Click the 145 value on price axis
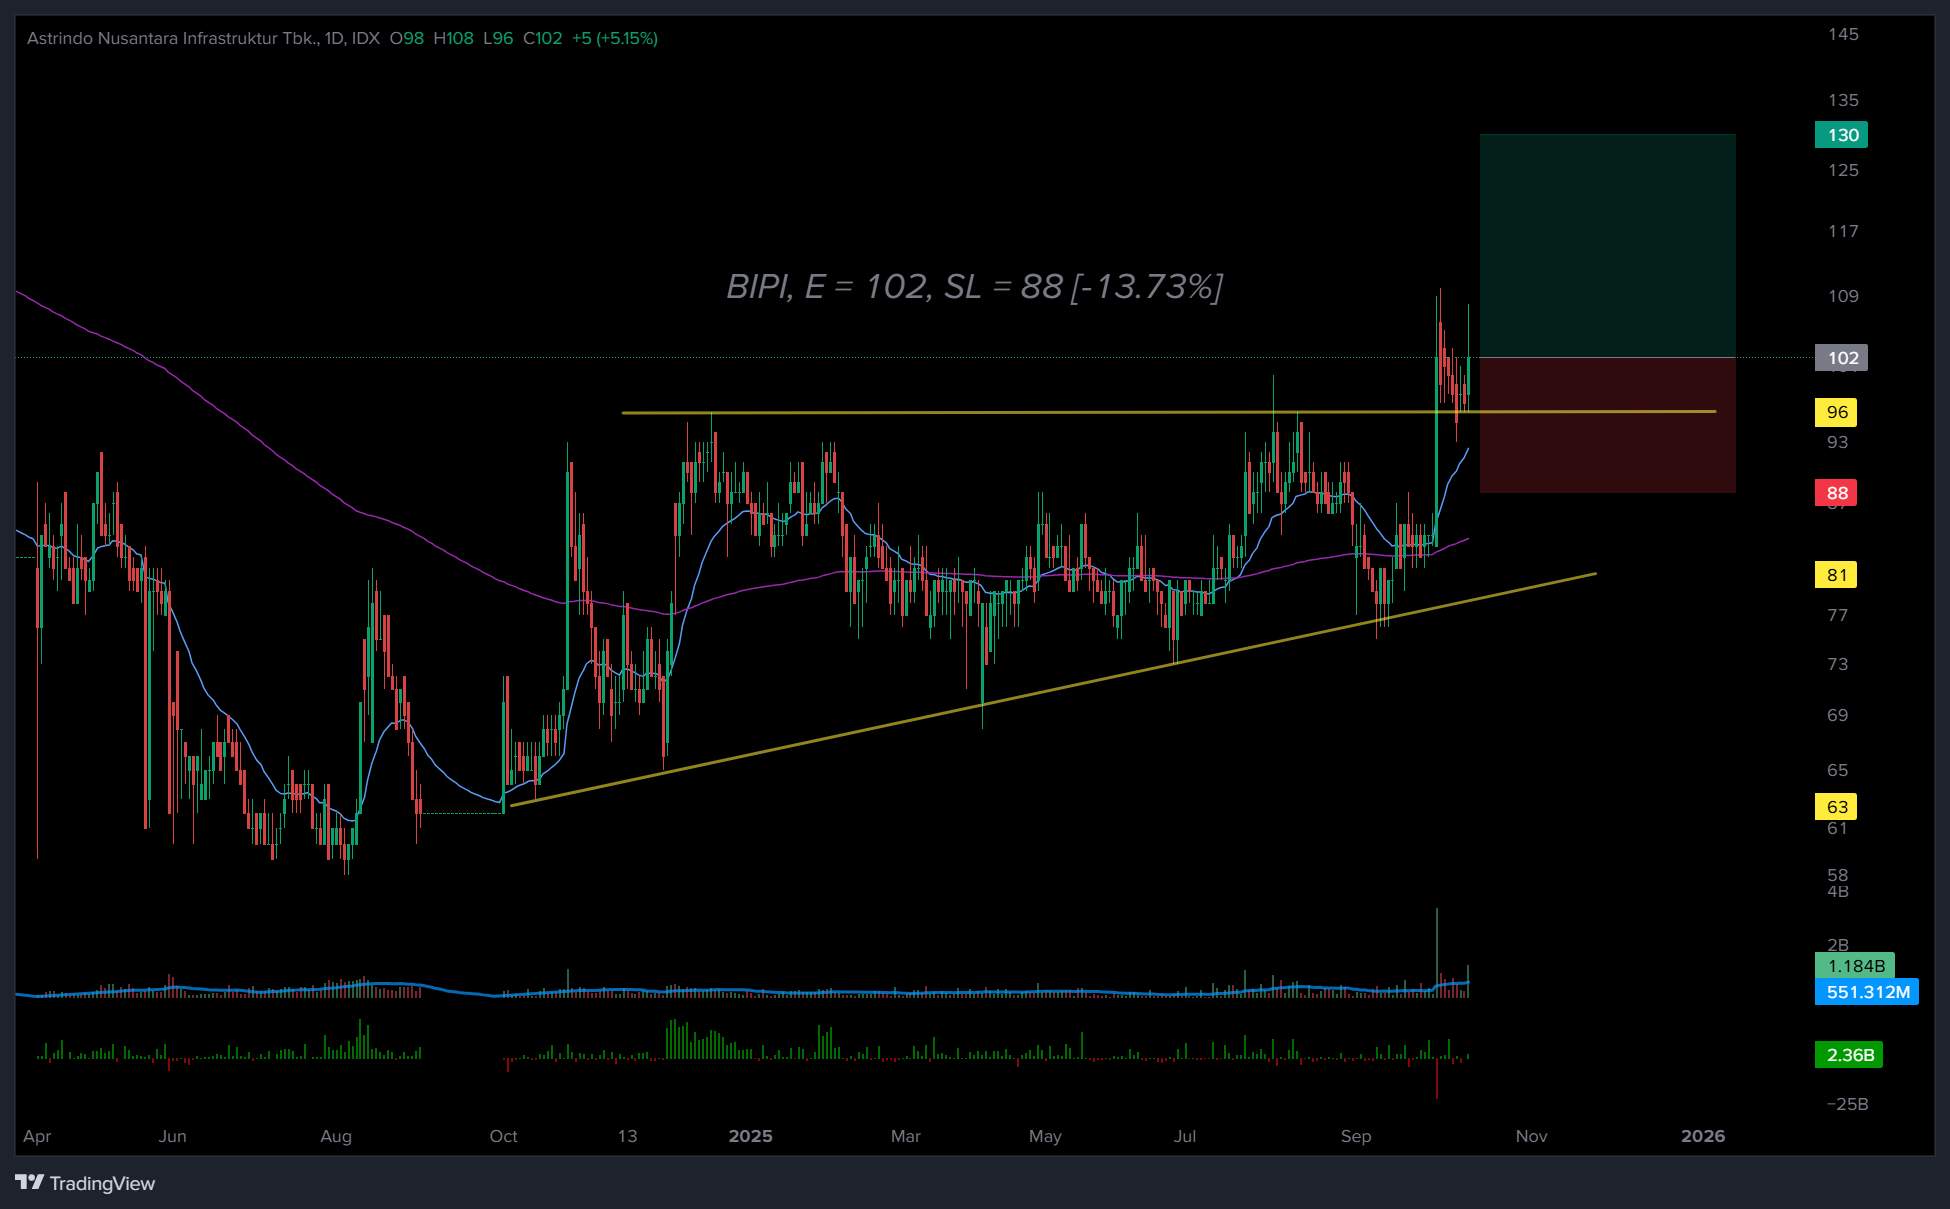 tap(1843, 34)
